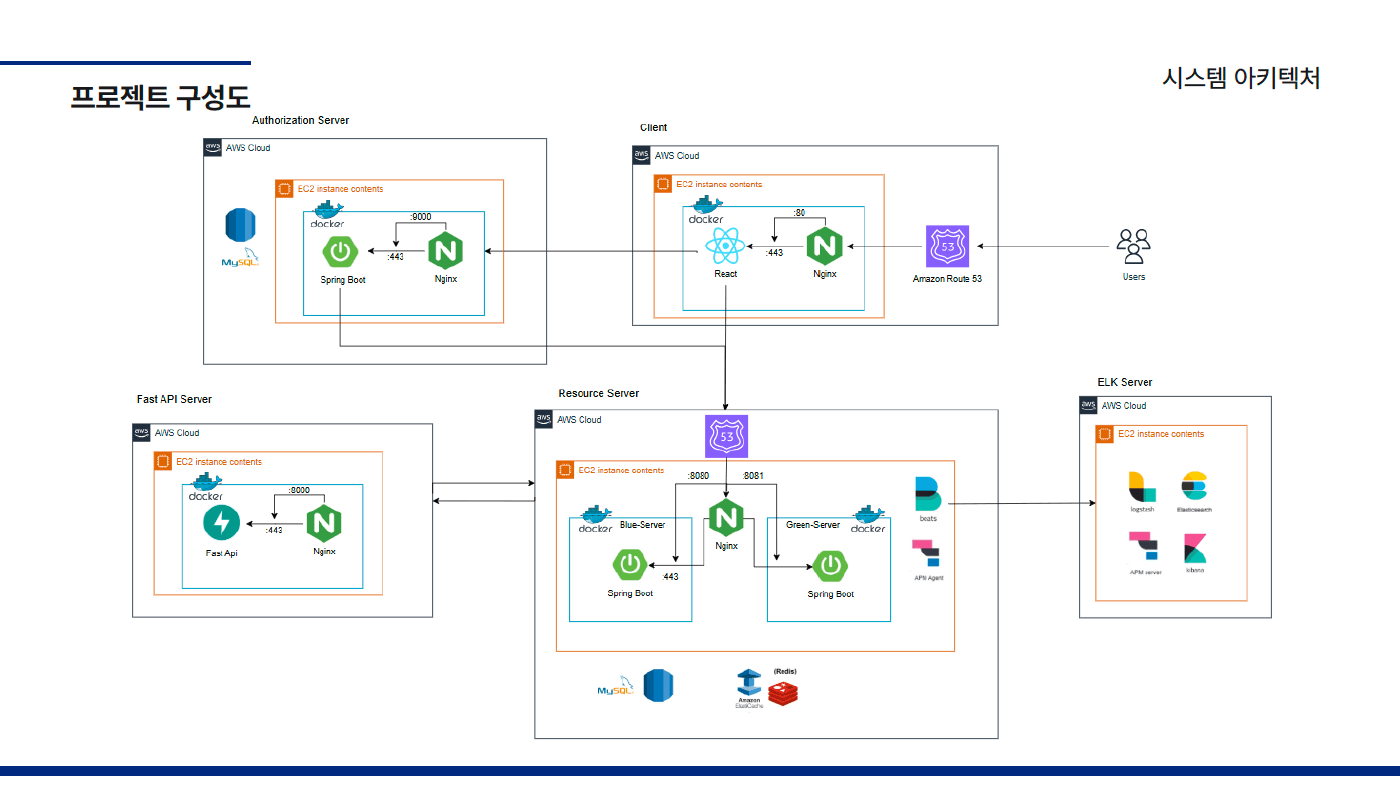The height and width of the screenshot is (788, 1400).
Task: Click the AWS logo of Fast API Server cloud
Action: coord(142,433)
